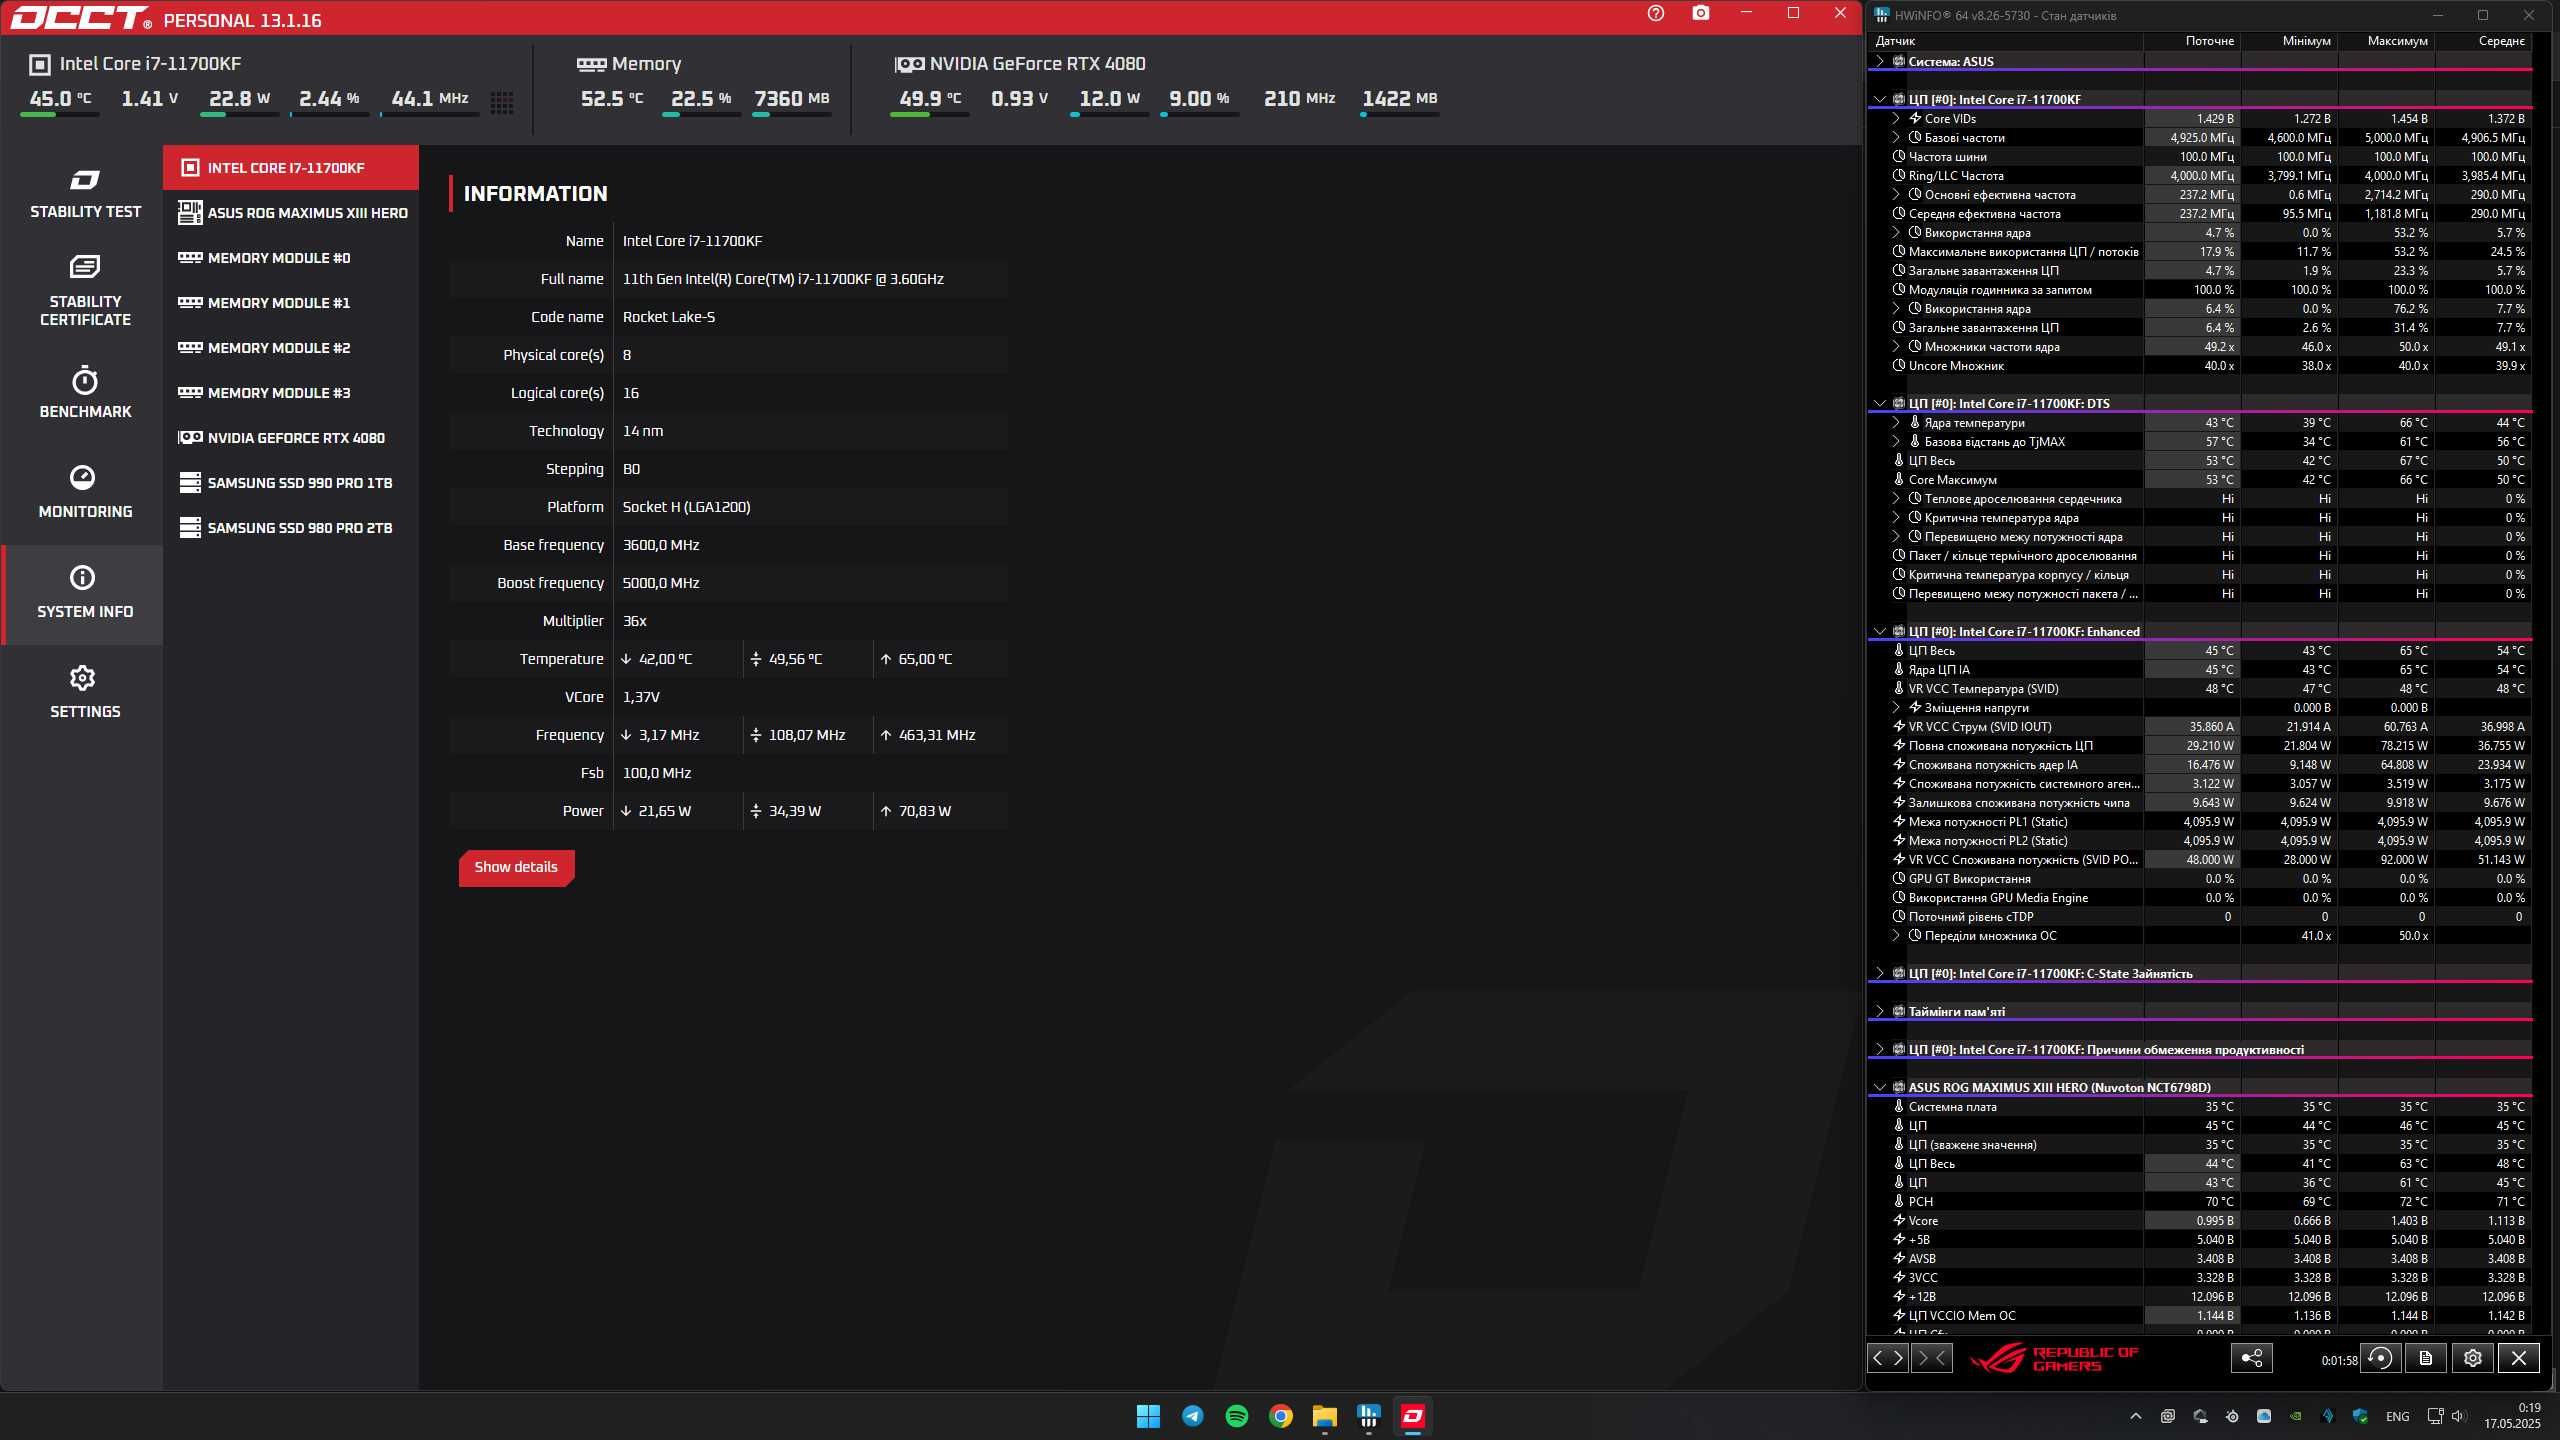Click HWiNFO expand columns arrows button
2560x1440 pixels.
1888,1358
